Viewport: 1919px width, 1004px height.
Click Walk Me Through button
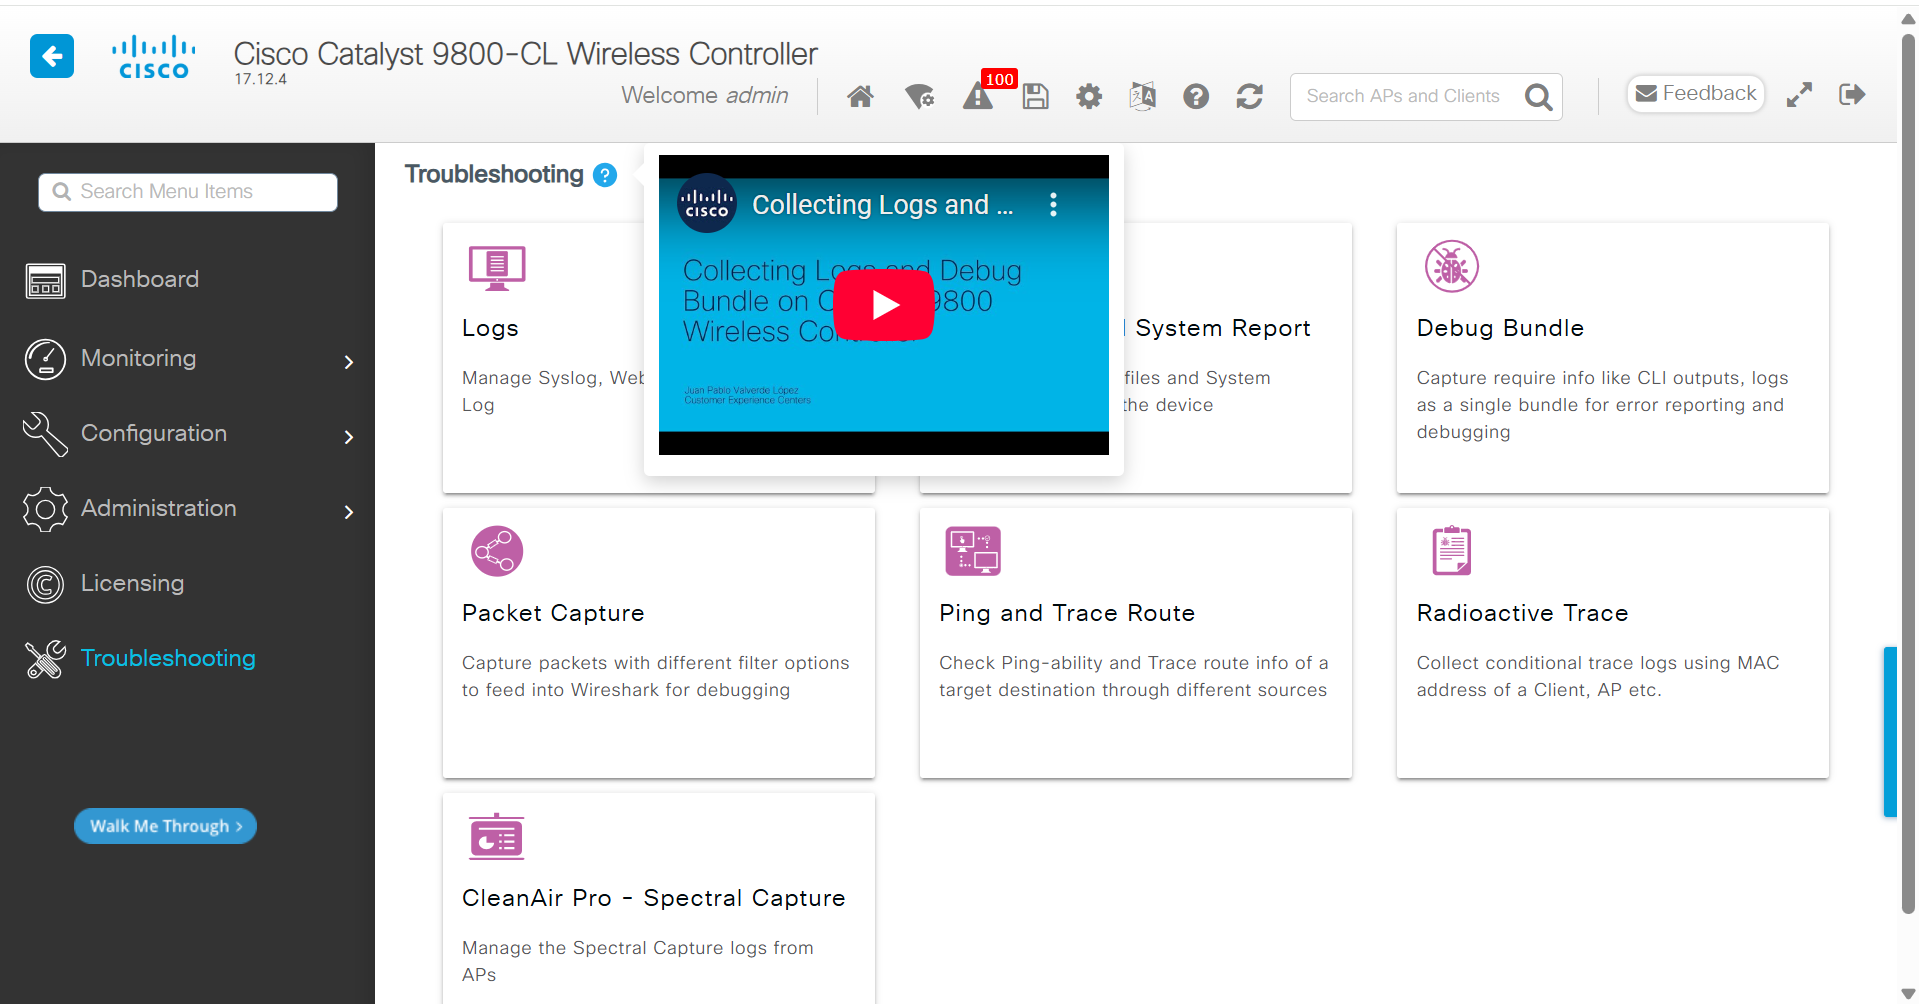165,826
